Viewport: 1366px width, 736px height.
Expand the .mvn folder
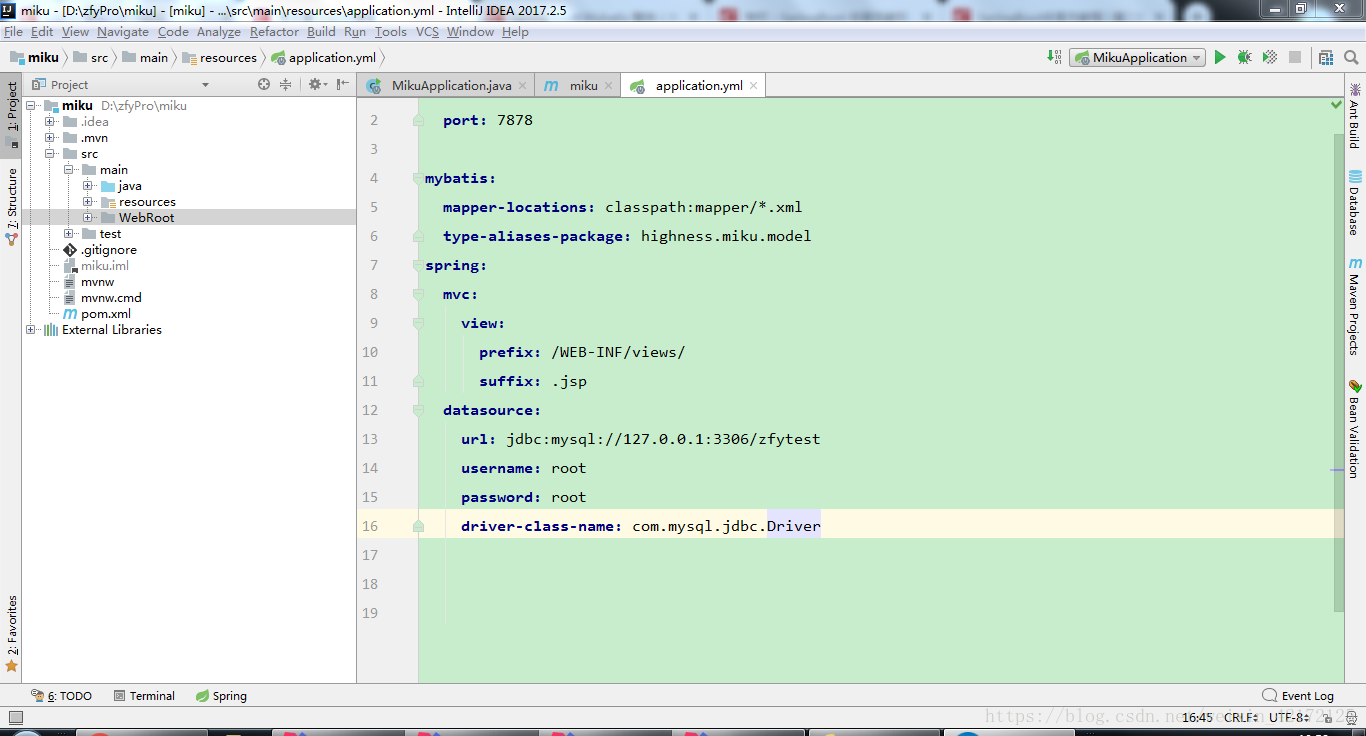tap(50, 138)
